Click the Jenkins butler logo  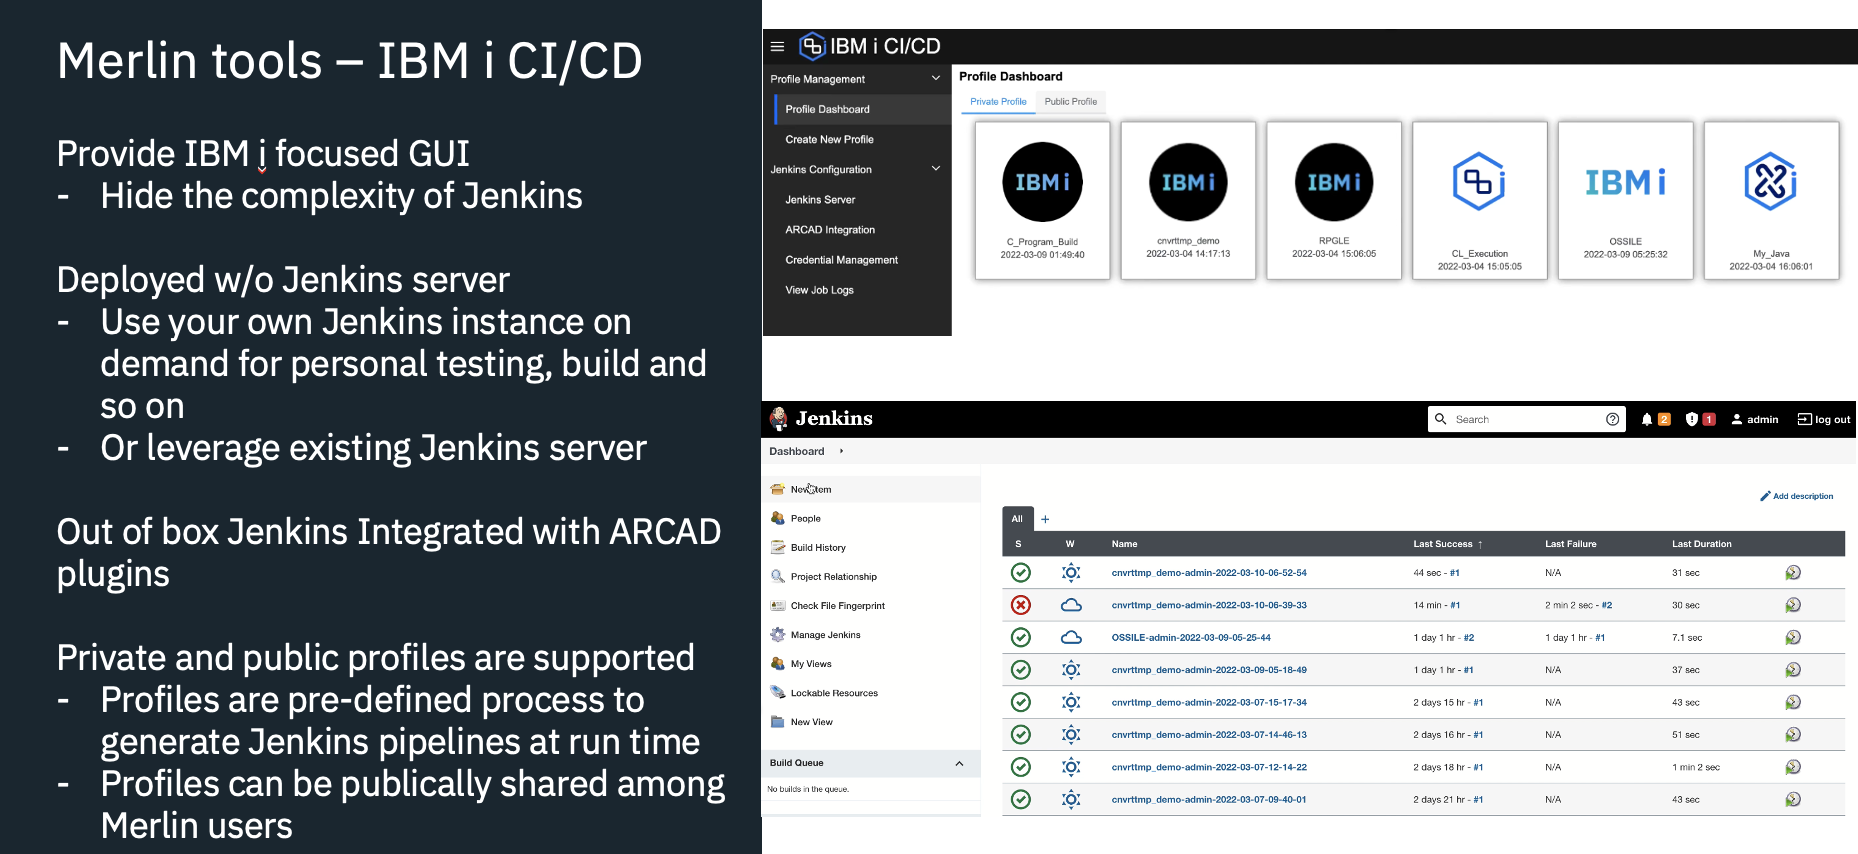(x=778, y=419)
